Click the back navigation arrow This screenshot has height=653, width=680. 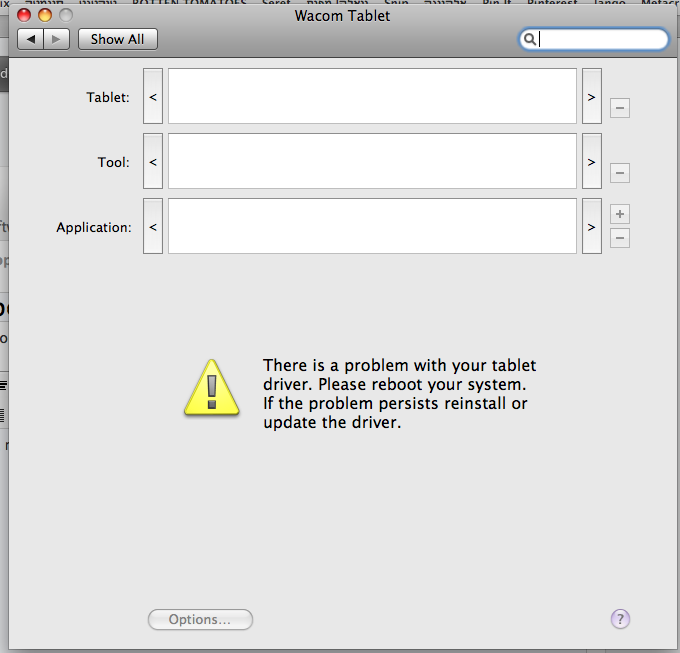click(30, 39)
